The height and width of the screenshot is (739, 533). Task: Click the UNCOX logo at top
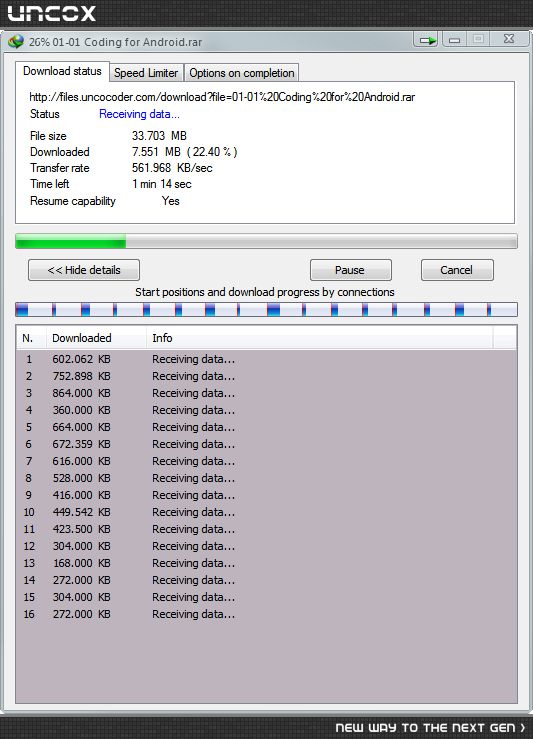click(x=51, y=13)
